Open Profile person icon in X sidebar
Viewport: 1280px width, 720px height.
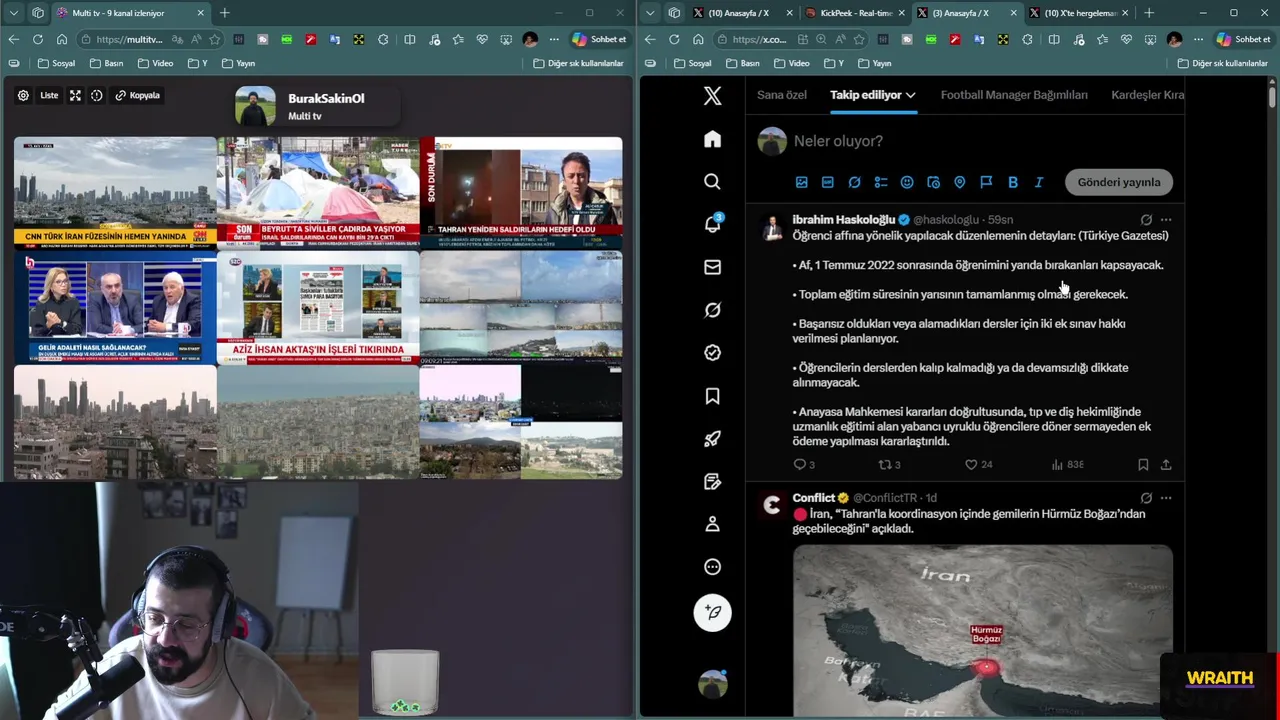(x=712, y=524)
